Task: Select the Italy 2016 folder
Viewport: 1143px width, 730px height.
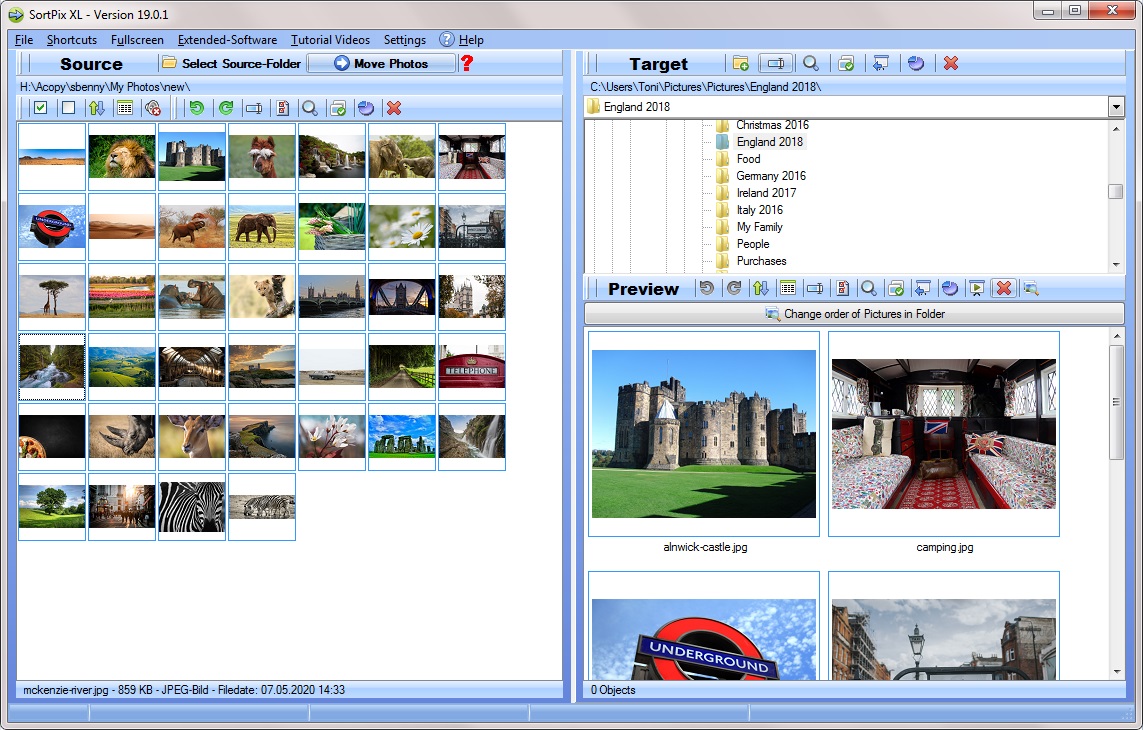Action: [759, 210]
